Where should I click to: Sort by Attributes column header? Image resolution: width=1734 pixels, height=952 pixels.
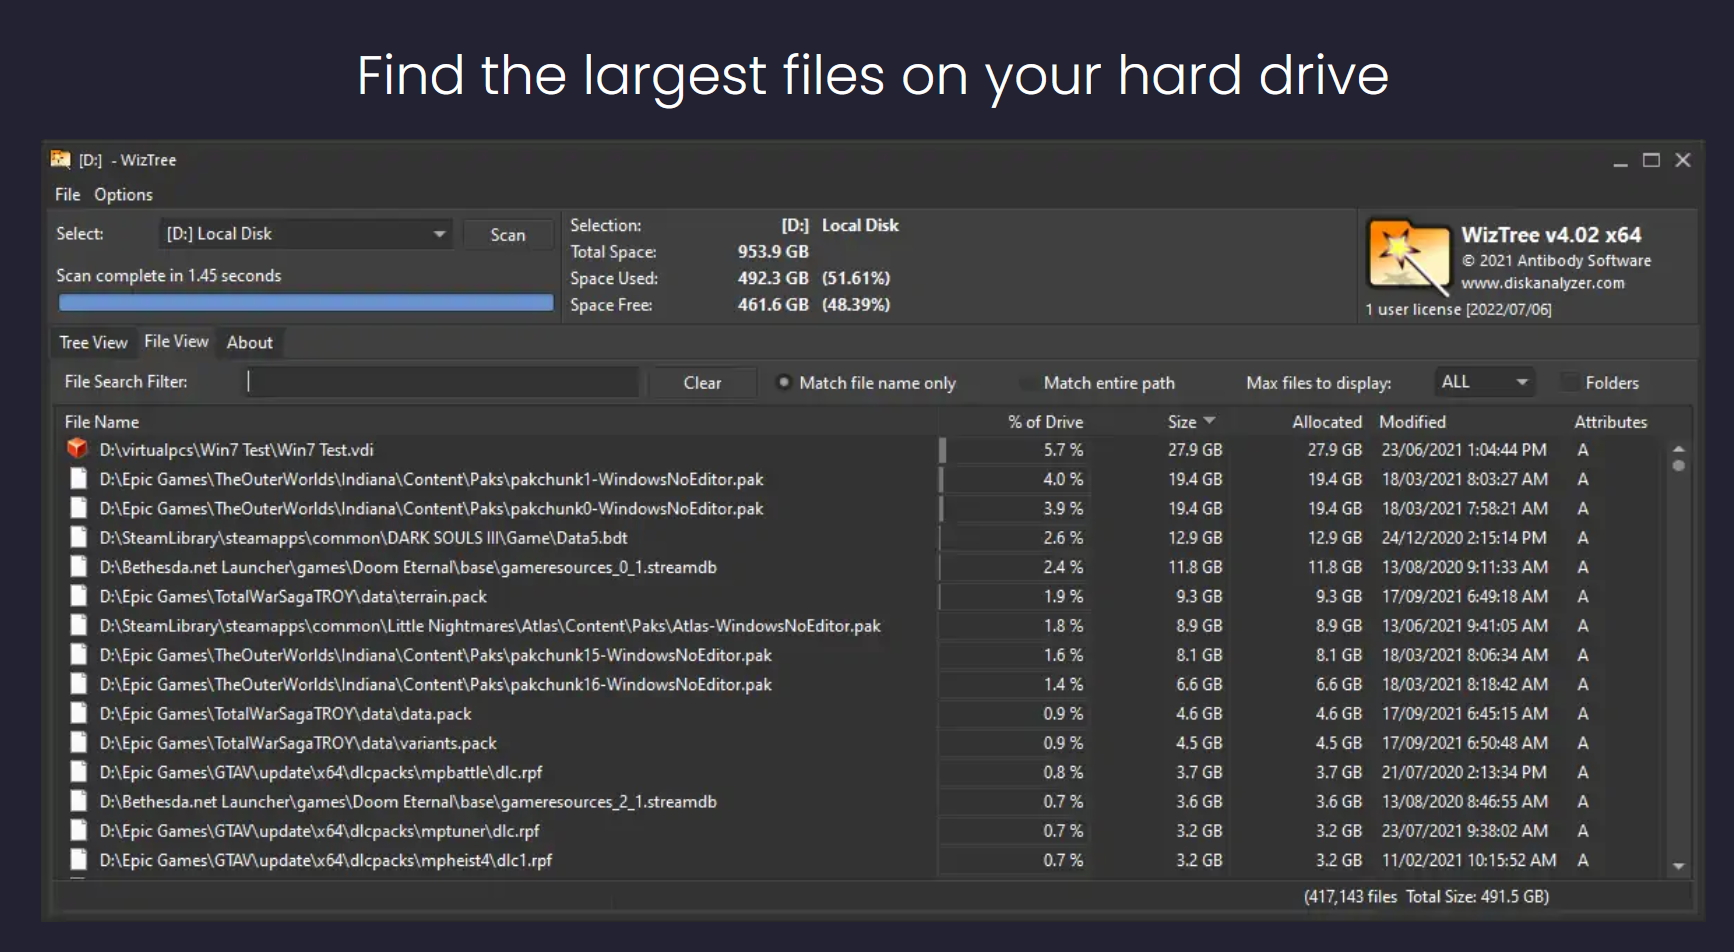[1610, 422]
